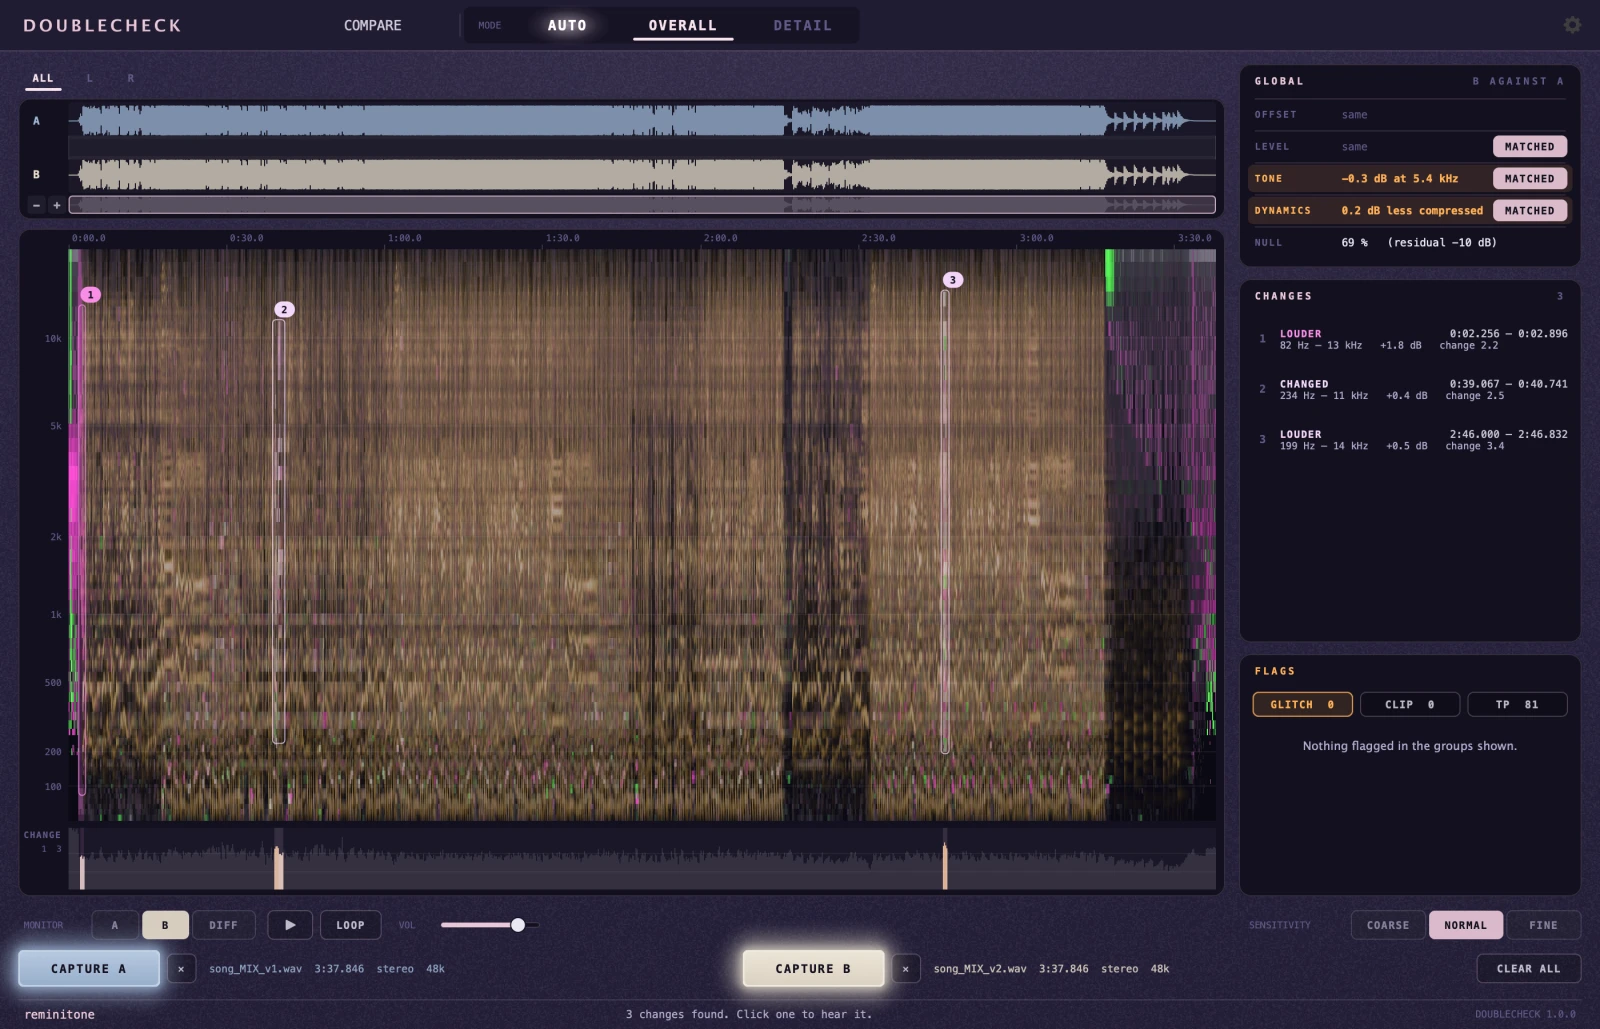The width and height of the screenshot is (1600, 1029).
Task: Open change 1 LOUDER at 0:02.256
Action: point(1410,340)
